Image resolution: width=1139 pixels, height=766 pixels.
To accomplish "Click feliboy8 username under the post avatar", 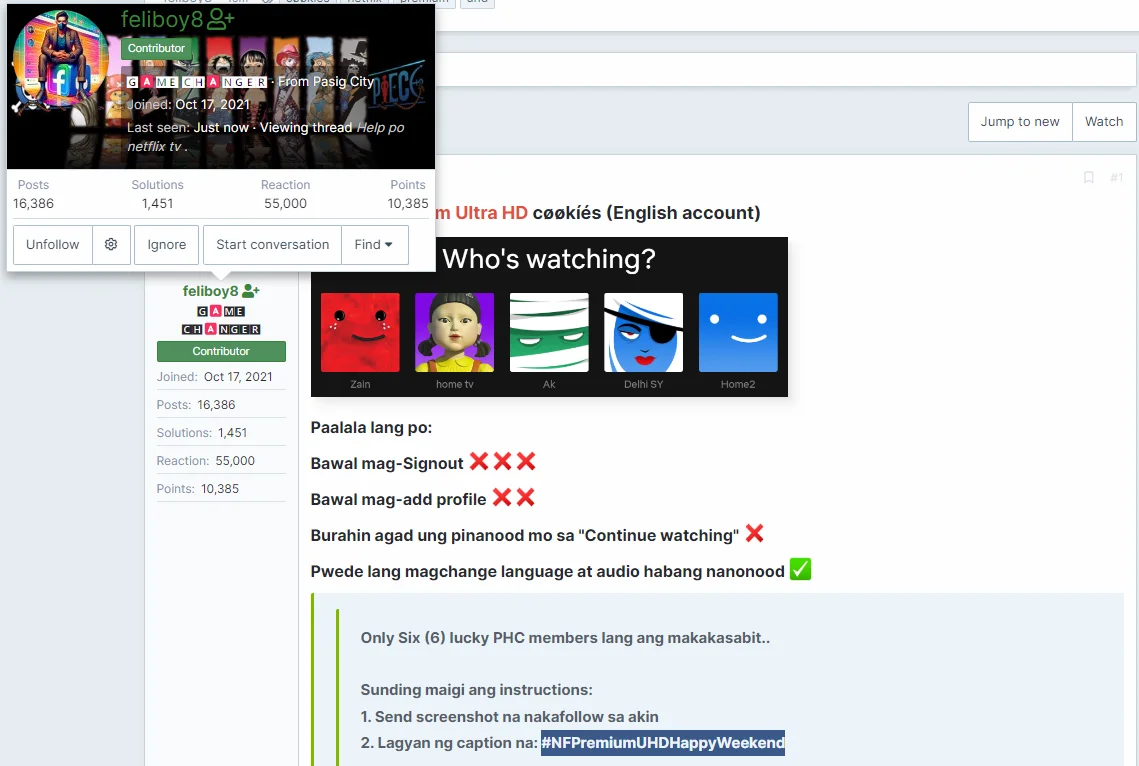I will (210, 291).
